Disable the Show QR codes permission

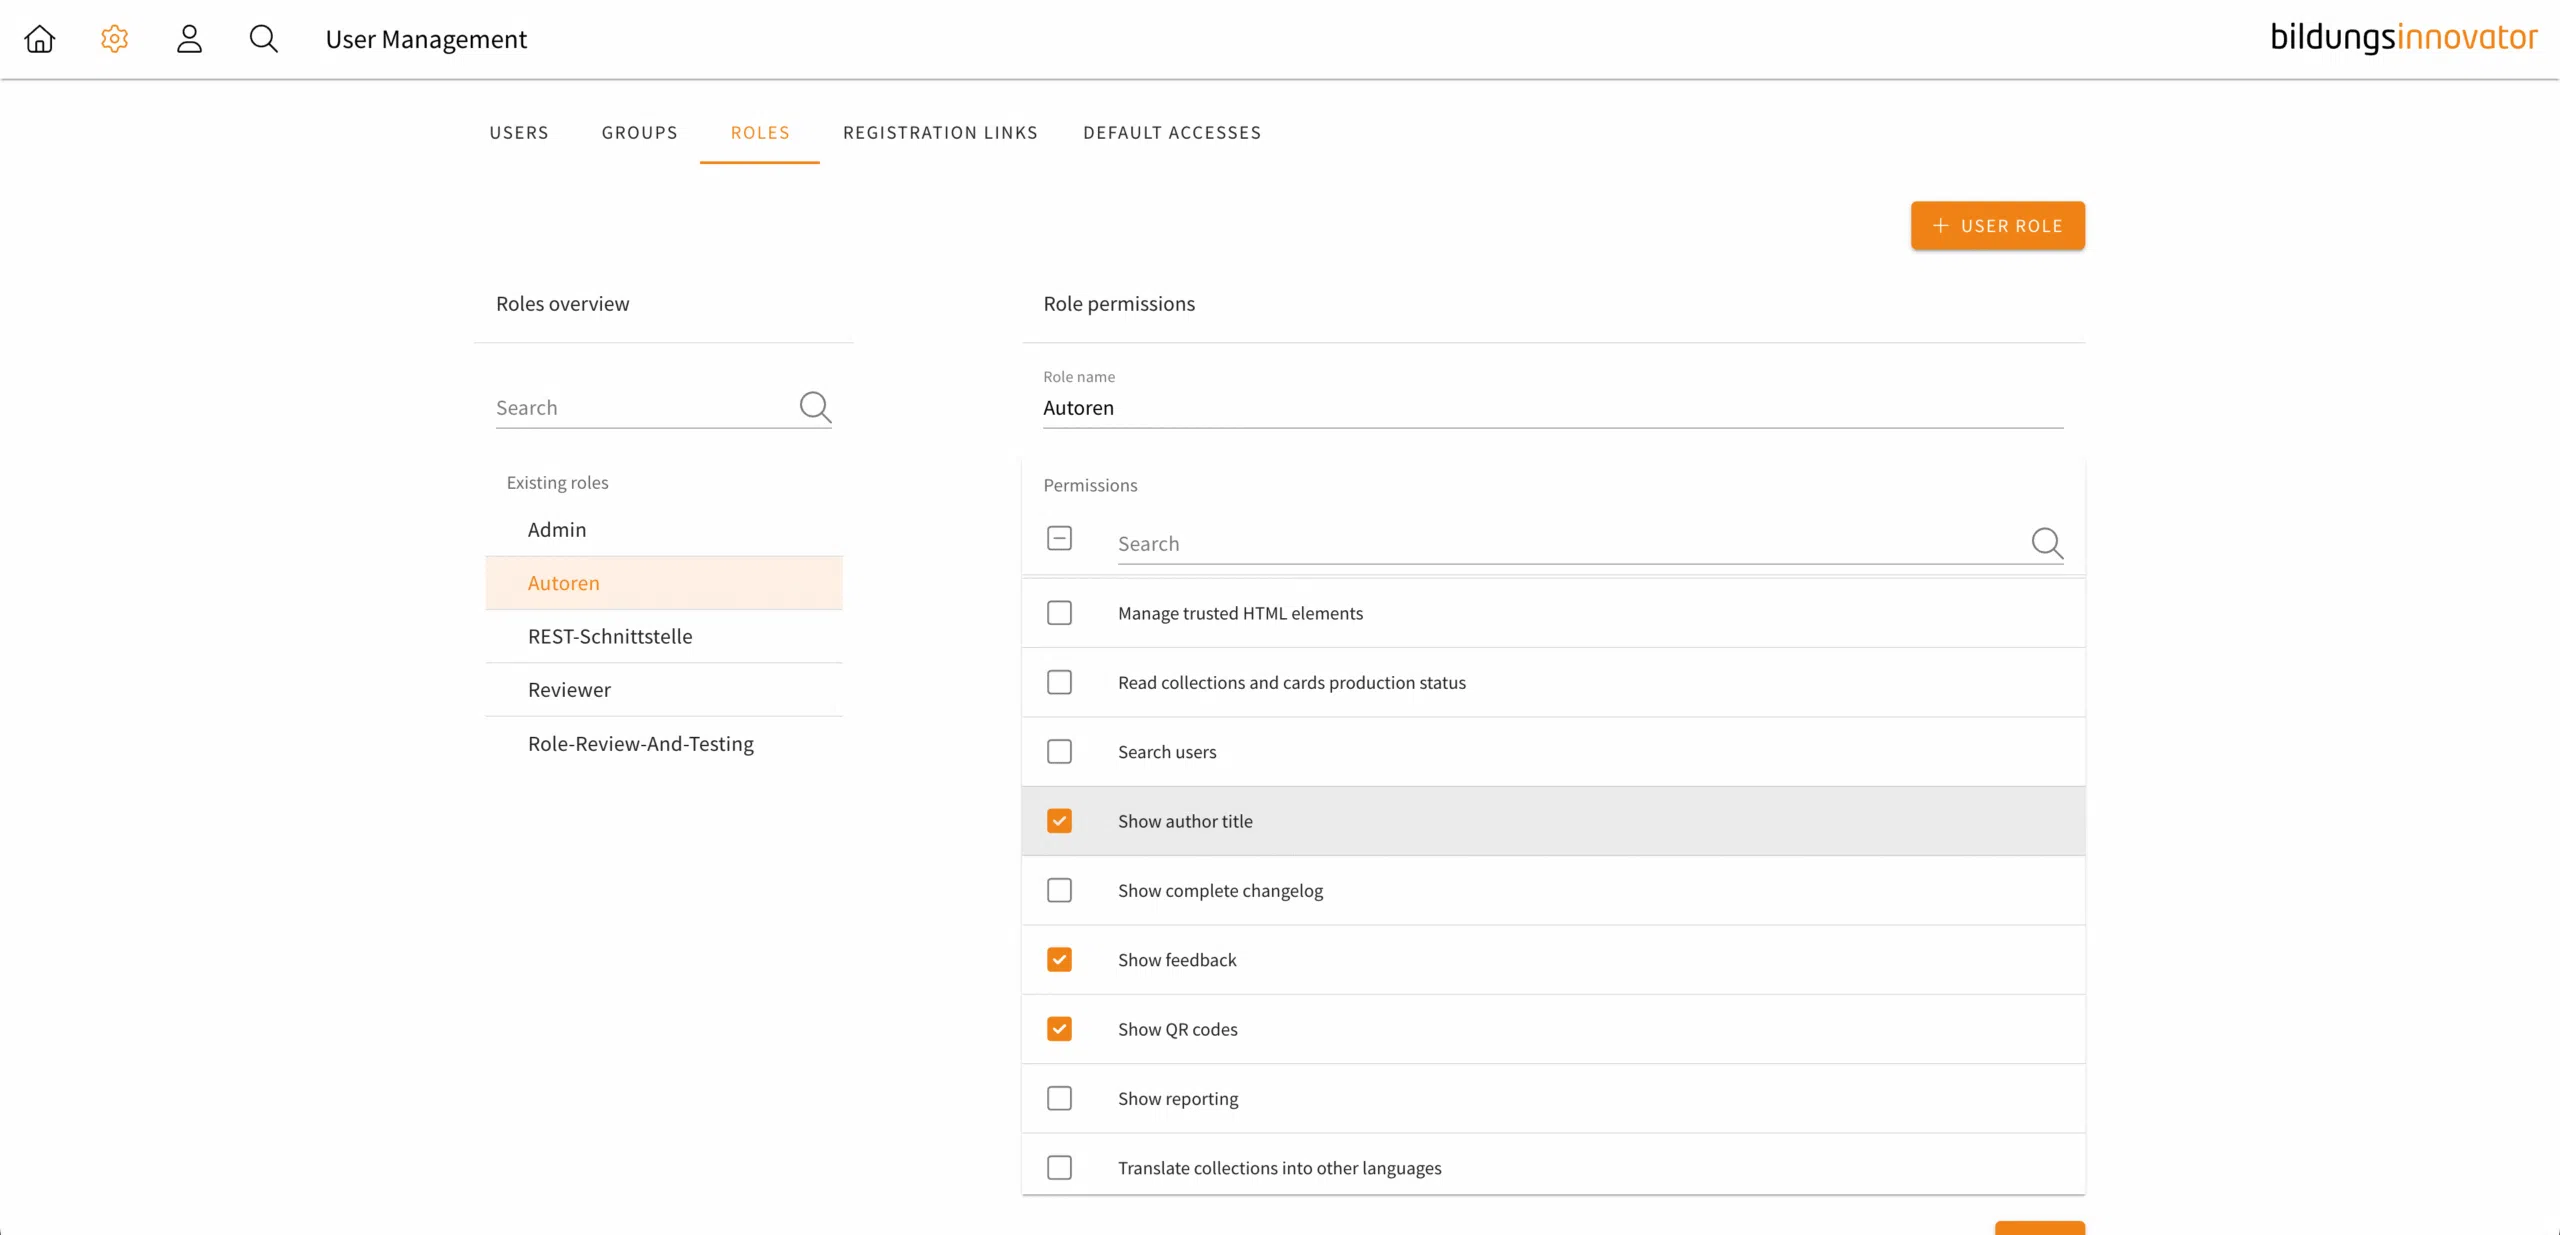tap(1059, 1029)
